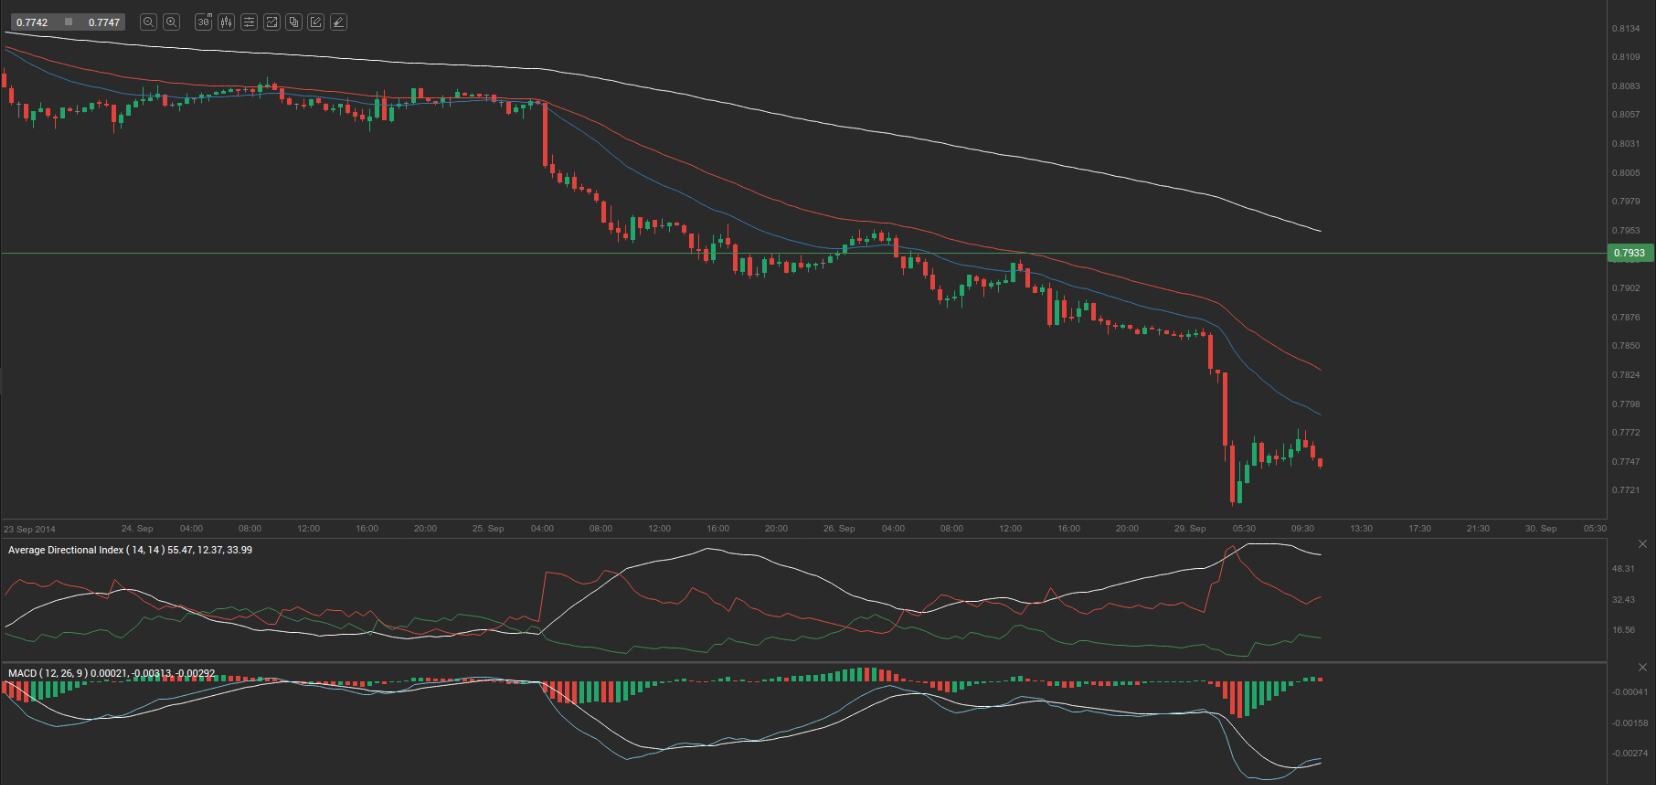The height and width of the screenshot is (785, 1656).
Task: Click the zoom out magnifier icon
Action: click(x=148, y=22)
